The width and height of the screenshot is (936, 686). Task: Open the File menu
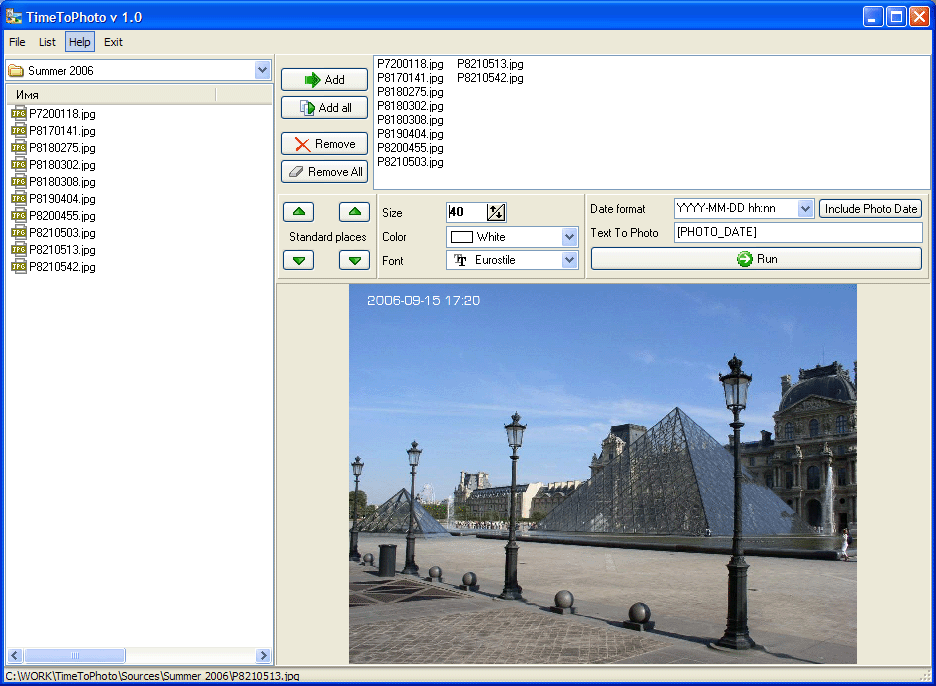[x=17, y=42]
